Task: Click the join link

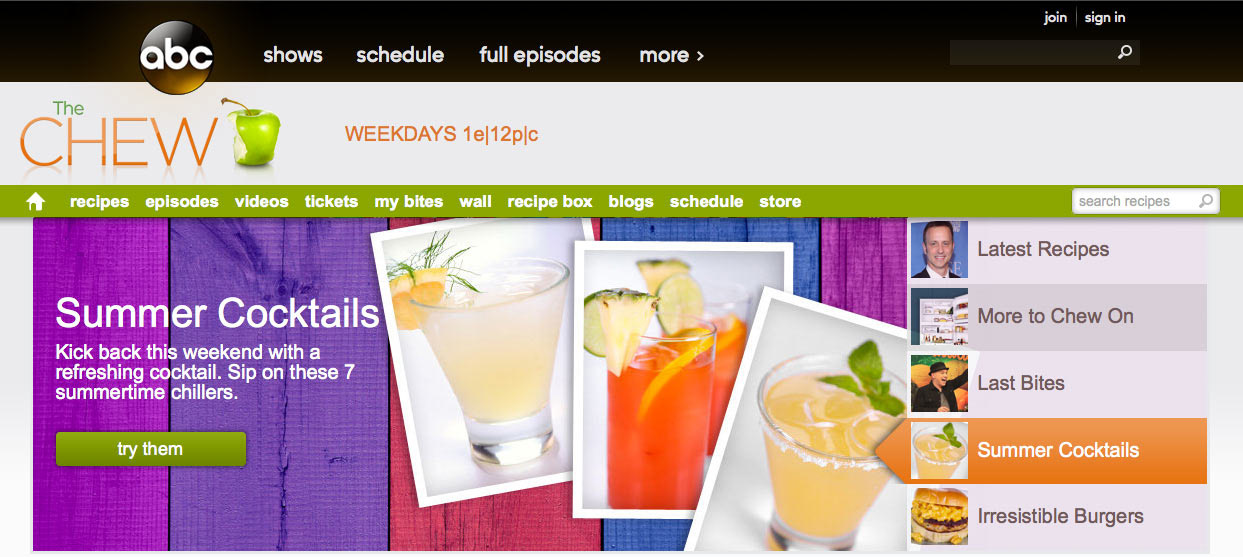Action: pos(1055,17)
